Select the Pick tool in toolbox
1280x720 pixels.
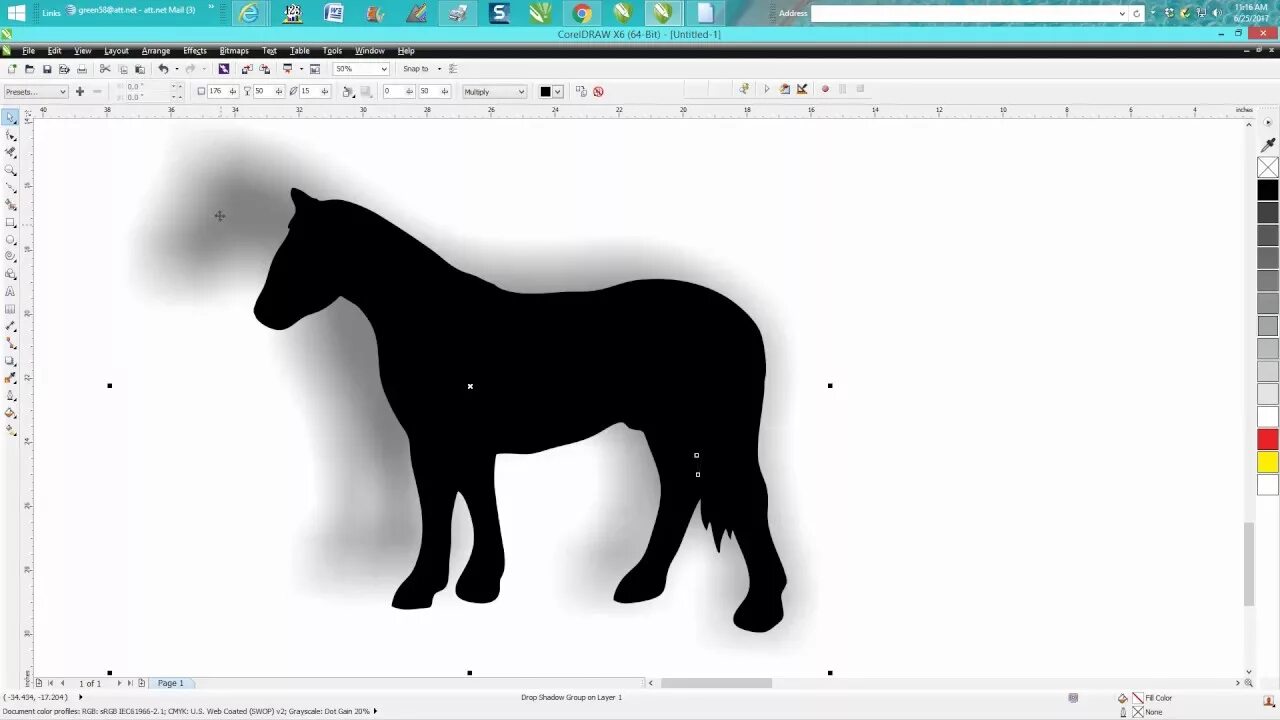[10, 118]
